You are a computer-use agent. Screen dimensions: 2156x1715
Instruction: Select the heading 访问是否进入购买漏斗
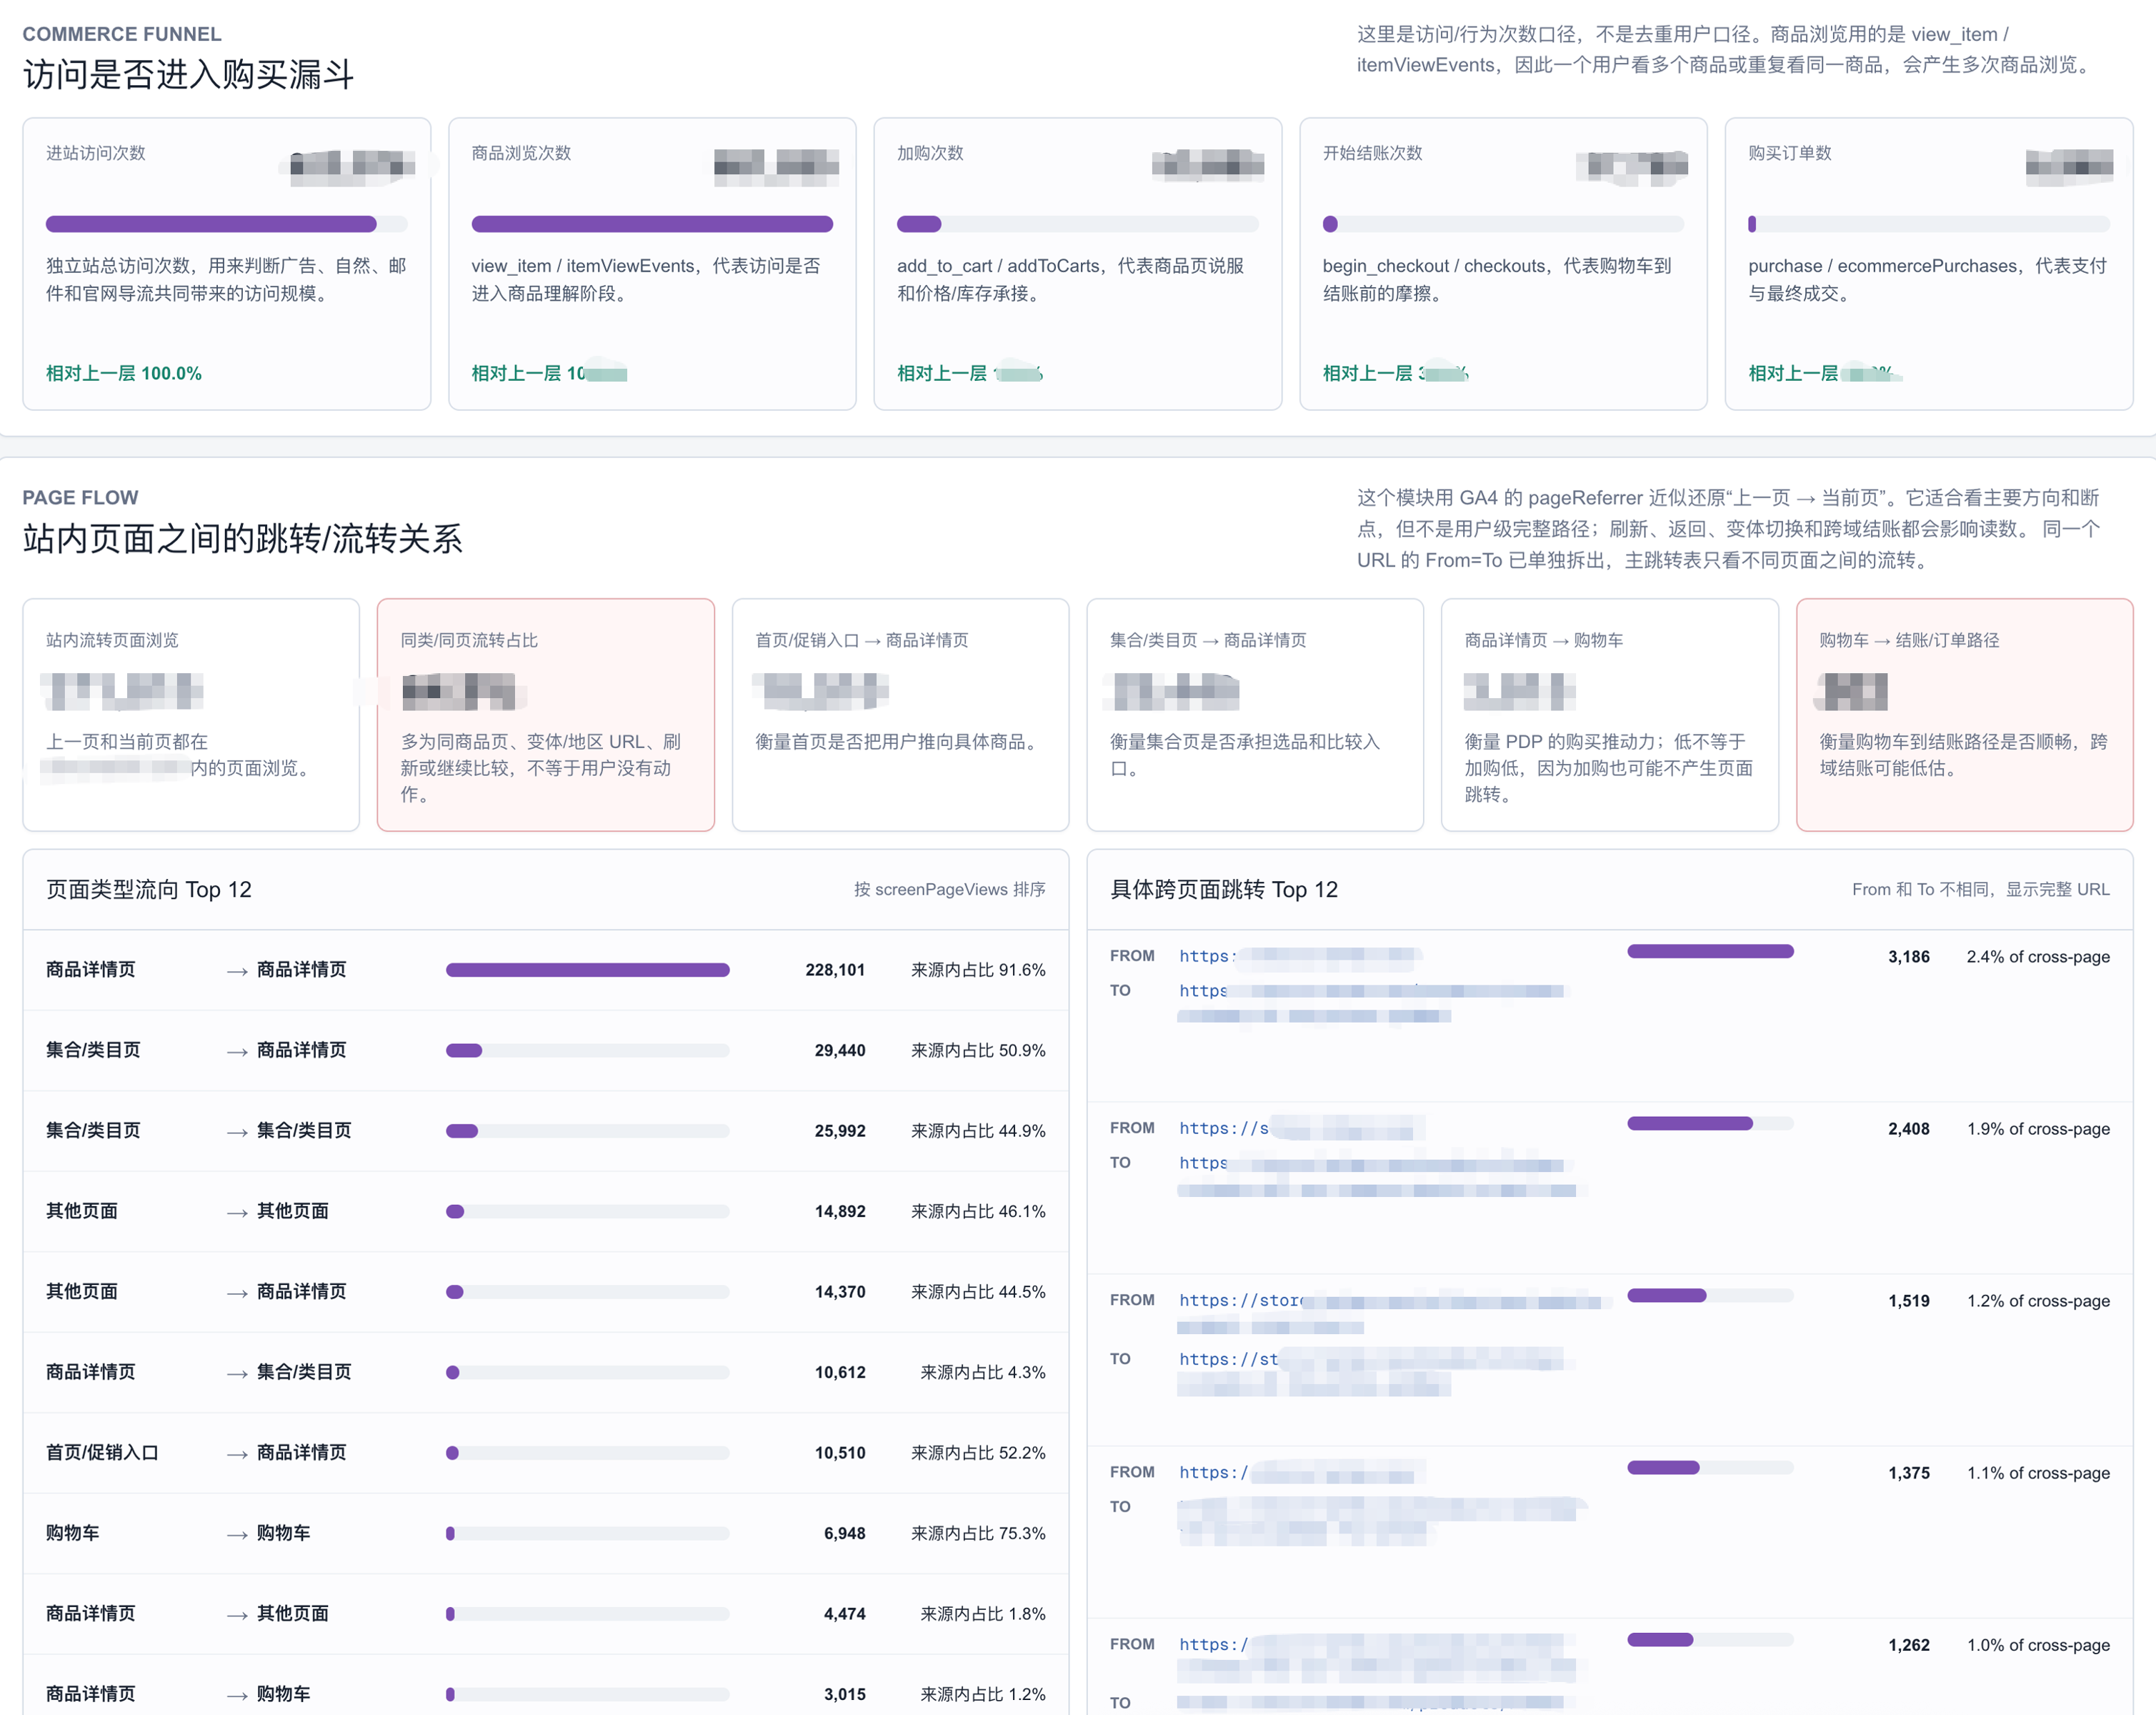click(188, 75)
